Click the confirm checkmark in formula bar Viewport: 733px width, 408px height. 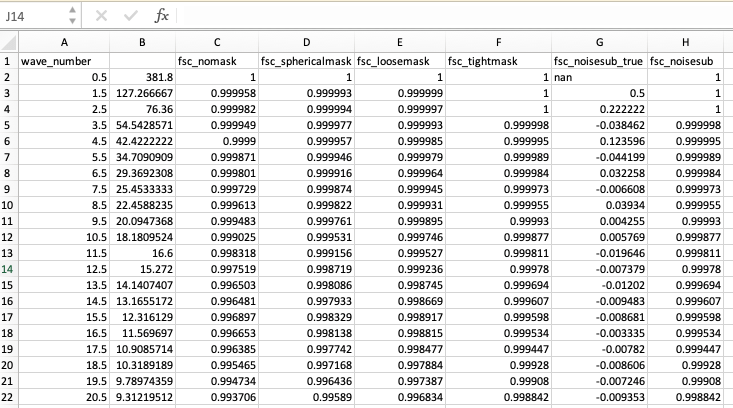(x=131, y=16)
